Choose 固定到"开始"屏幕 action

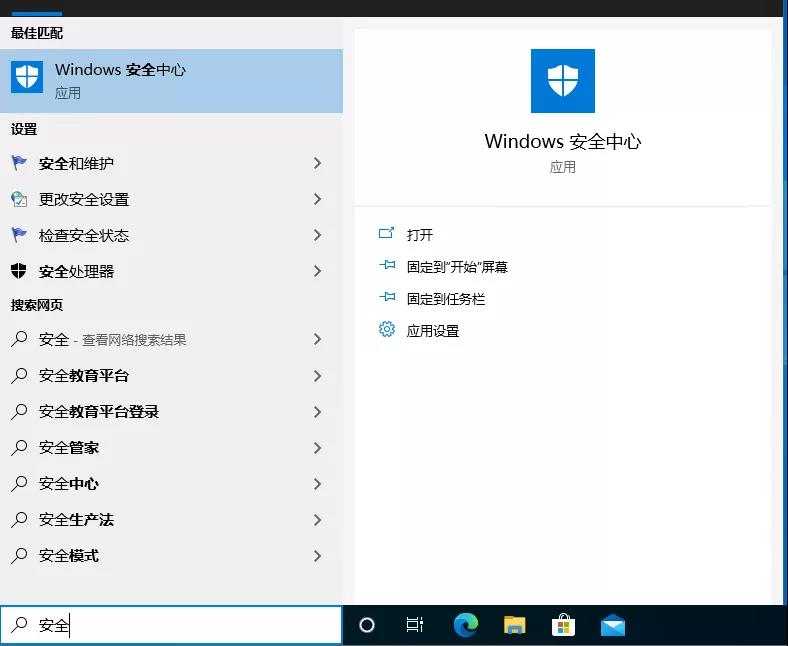click(457, 267)
